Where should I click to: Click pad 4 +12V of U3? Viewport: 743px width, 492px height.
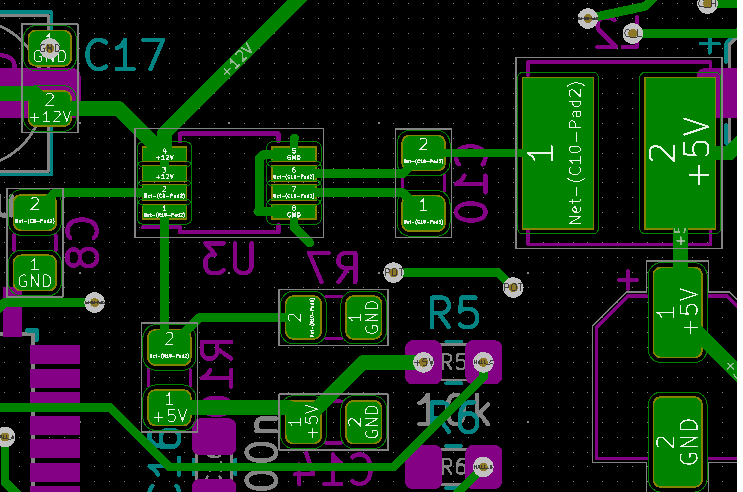(x=164, y=154)
